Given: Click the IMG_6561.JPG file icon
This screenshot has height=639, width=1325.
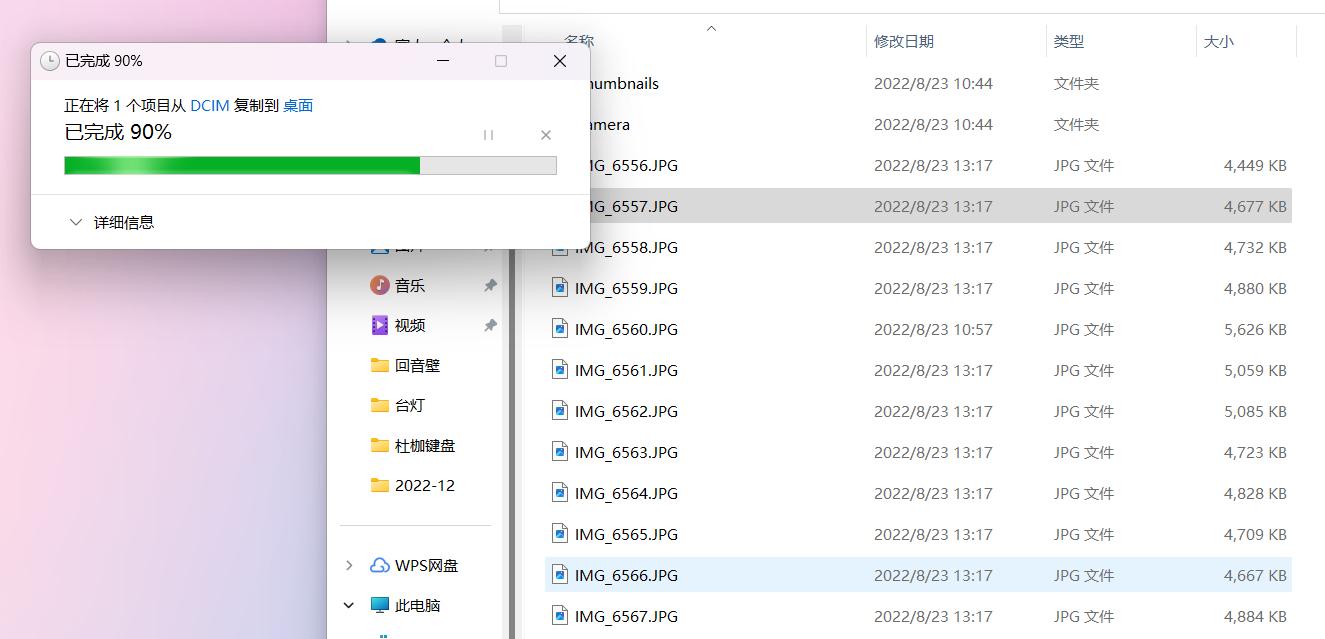Looking at the screenshot, I should [x=560, y=370].
